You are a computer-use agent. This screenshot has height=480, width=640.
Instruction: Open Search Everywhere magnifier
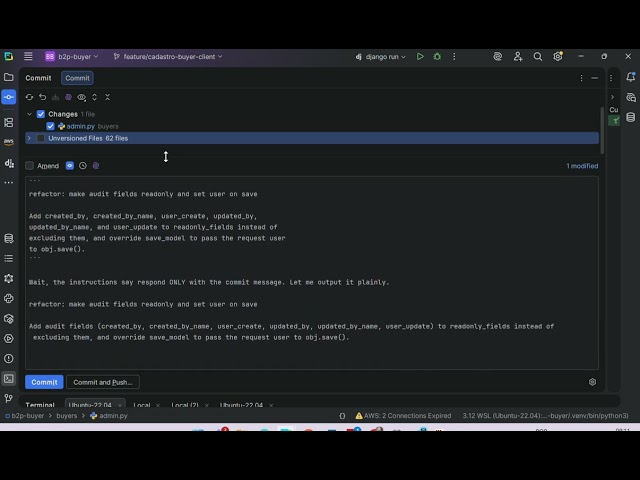click(538, 56)
